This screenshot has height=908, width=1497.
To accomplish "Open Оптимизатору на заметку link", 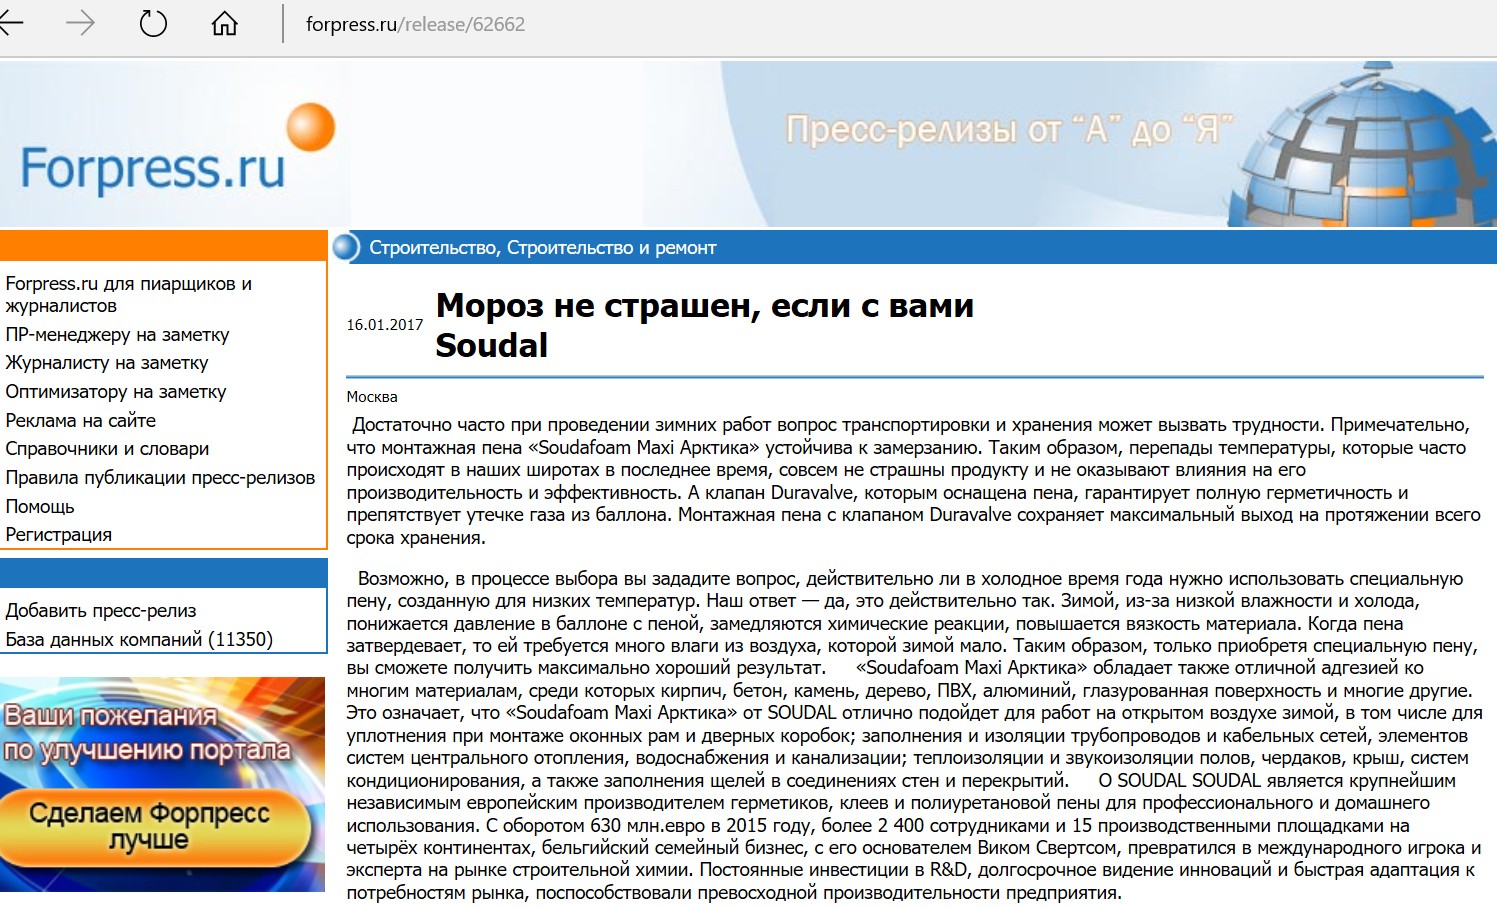I will [x=116, y=392].
